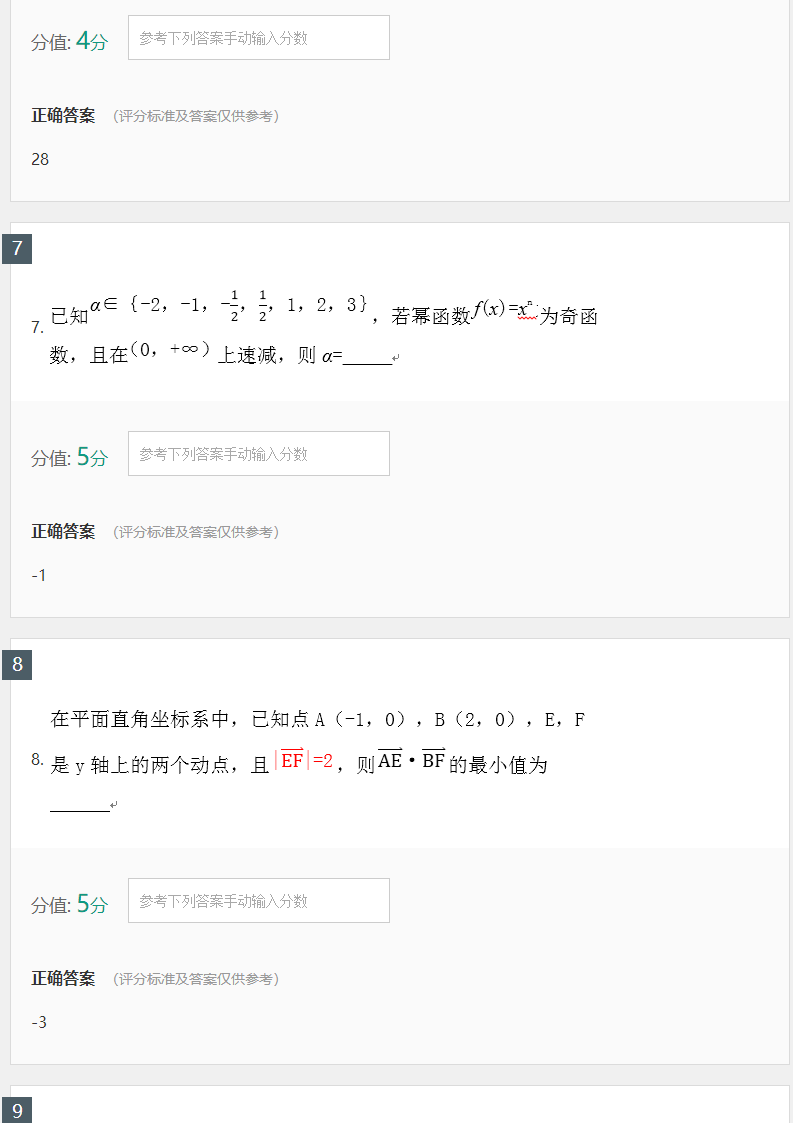
Task: Click the question number badge 9 at bottom
Action: coord(17,1110)
